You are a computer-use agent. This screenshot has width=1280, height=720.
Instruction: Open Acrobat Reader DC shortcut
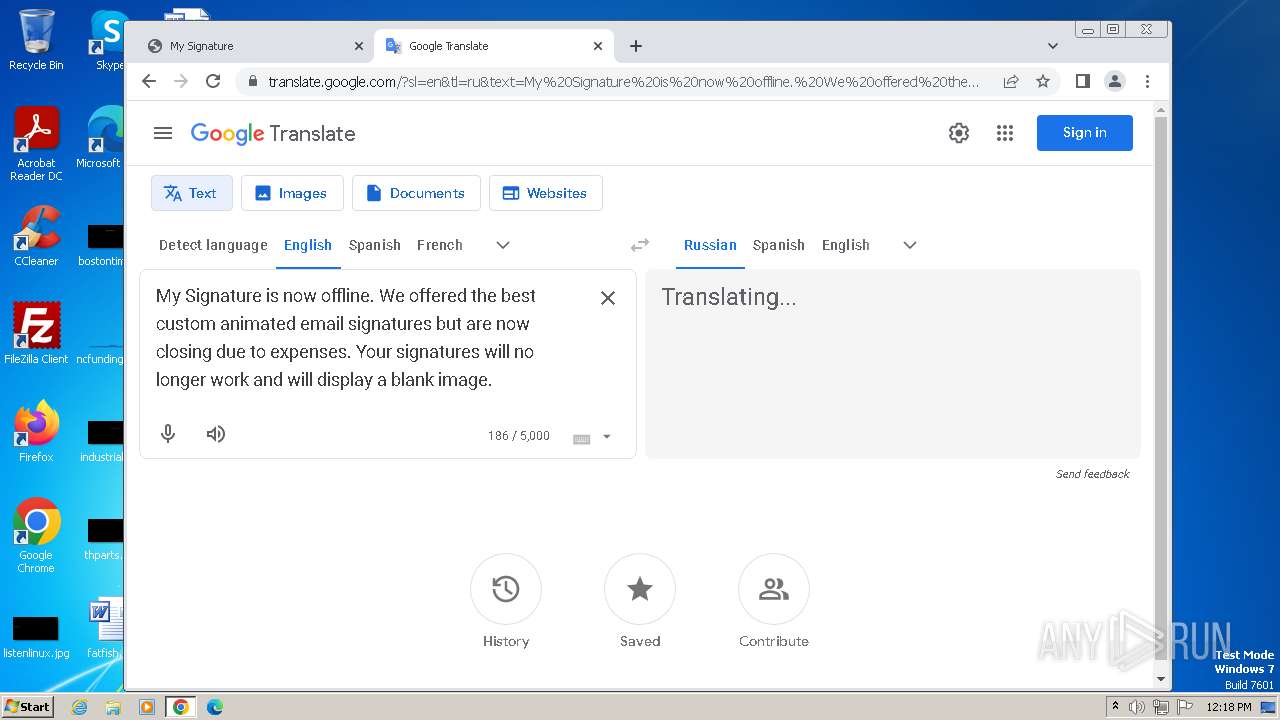point(36,144)
